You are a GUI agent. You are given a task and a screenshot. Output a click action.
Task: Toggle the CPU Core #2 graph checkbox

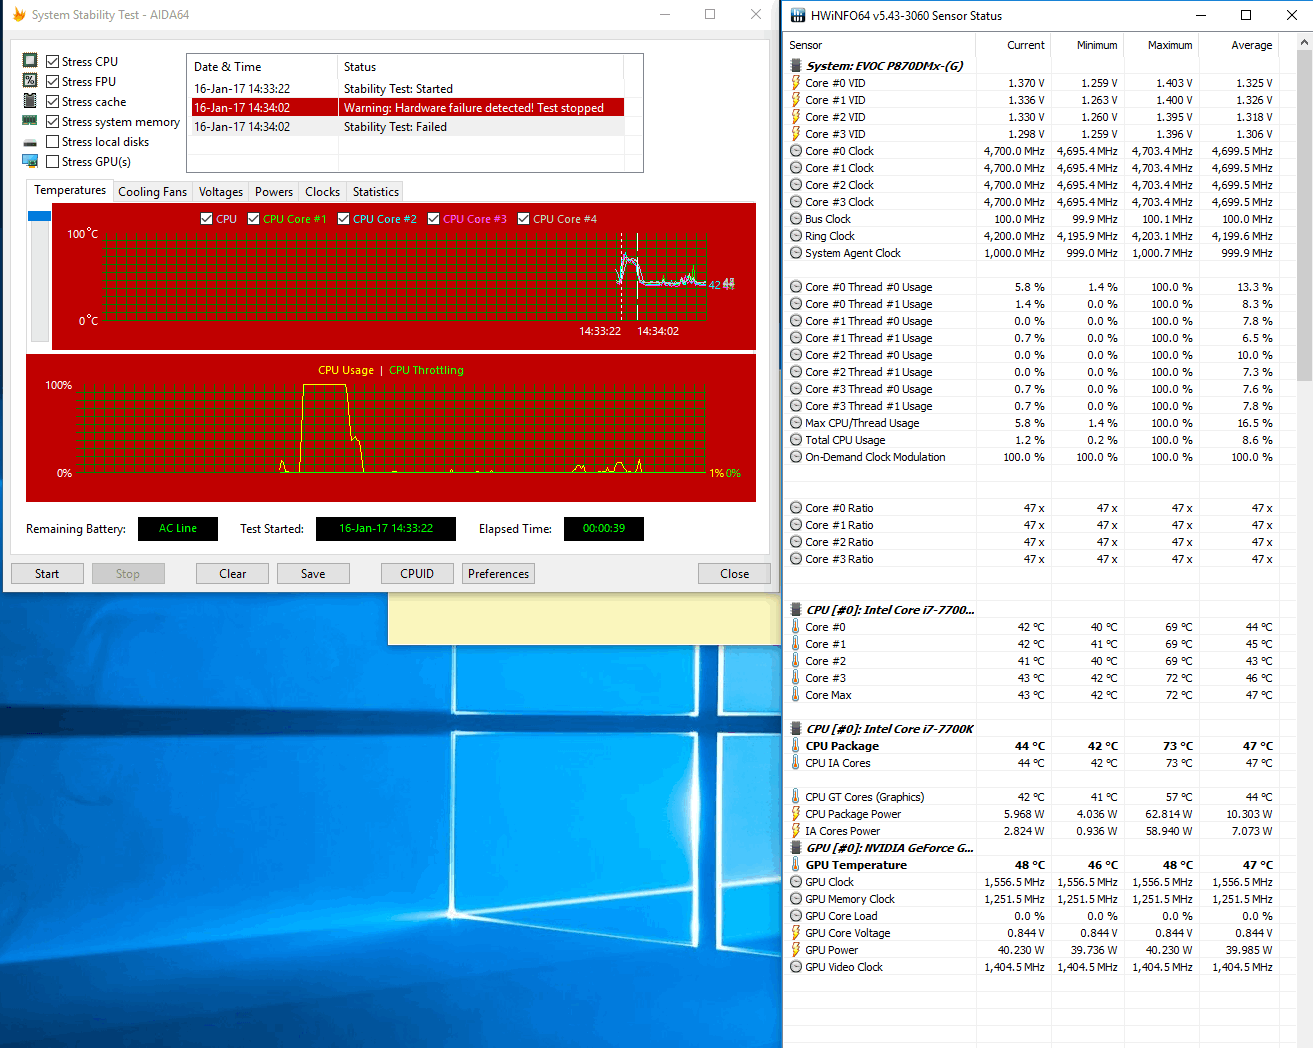click(343, 219)
